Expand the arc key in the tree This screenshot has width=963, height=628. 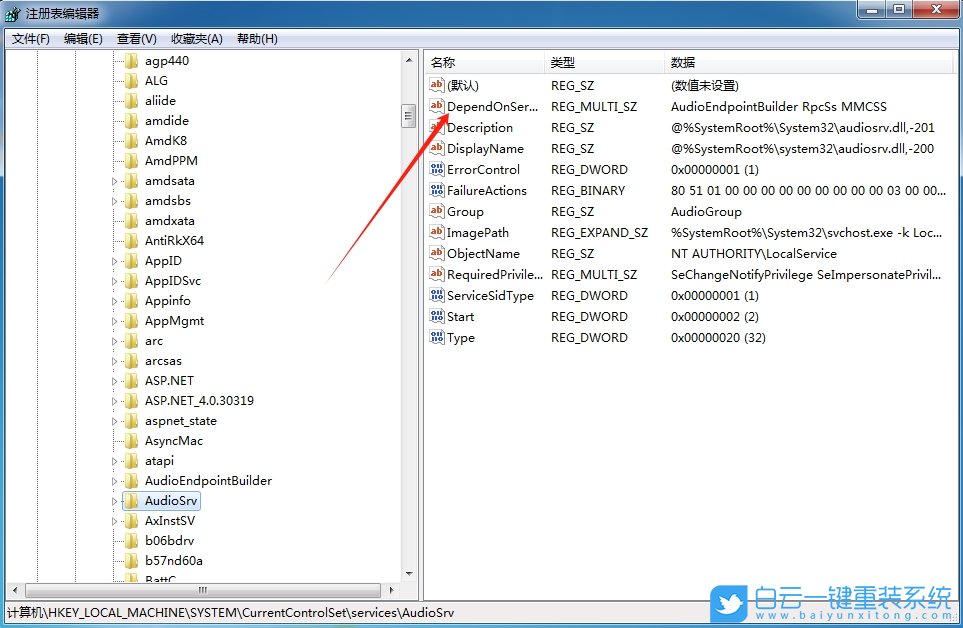point(113,340)
